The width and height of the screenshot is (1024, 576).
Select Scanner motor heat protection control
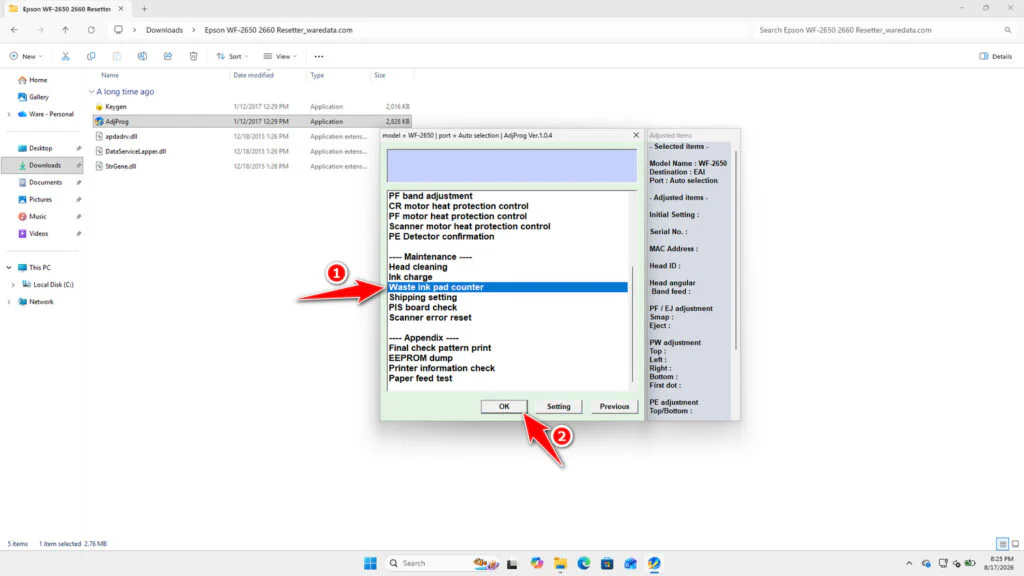(470, 227)
